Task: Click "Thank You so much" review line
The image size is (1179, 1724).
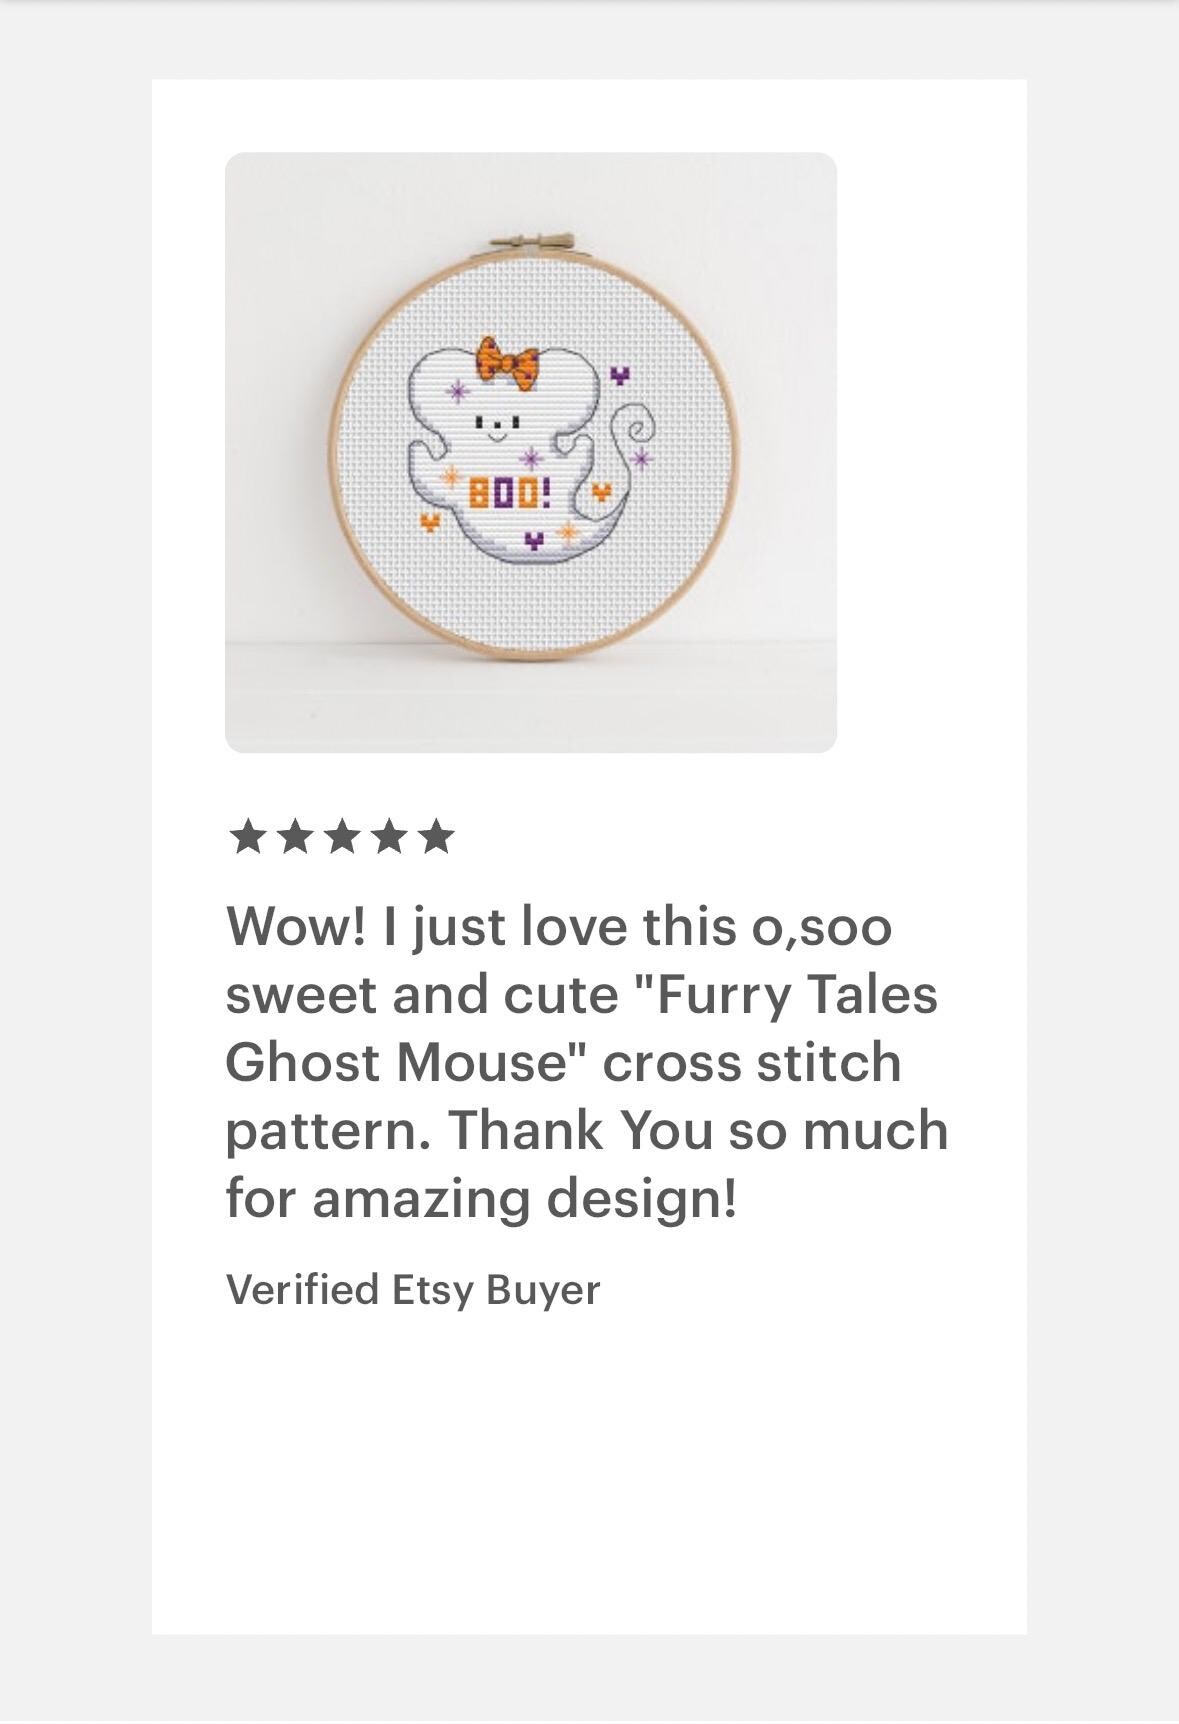Action: (x=698, y=1130)
